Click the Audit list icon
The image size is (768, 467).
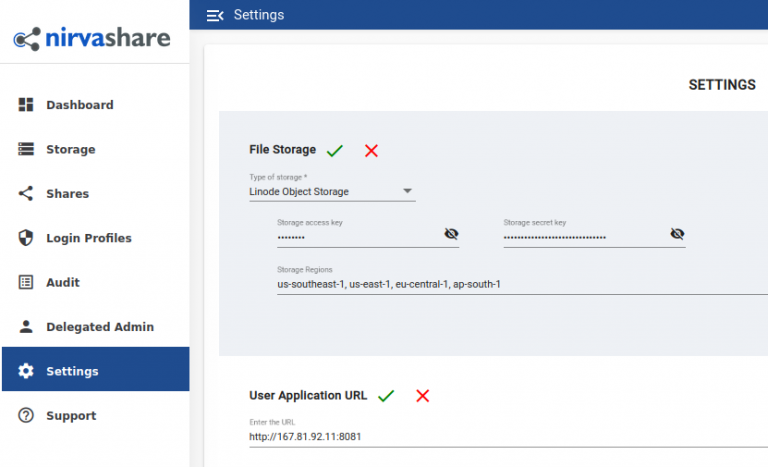point(26,282)
